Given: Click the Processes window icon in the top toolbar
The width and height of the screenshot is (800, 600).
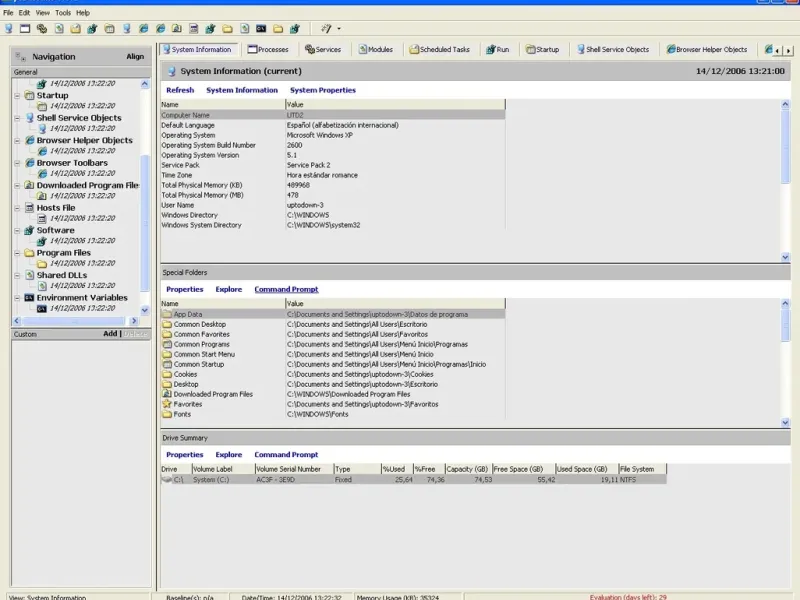Looking at the screenshot, I should [25, 28].
